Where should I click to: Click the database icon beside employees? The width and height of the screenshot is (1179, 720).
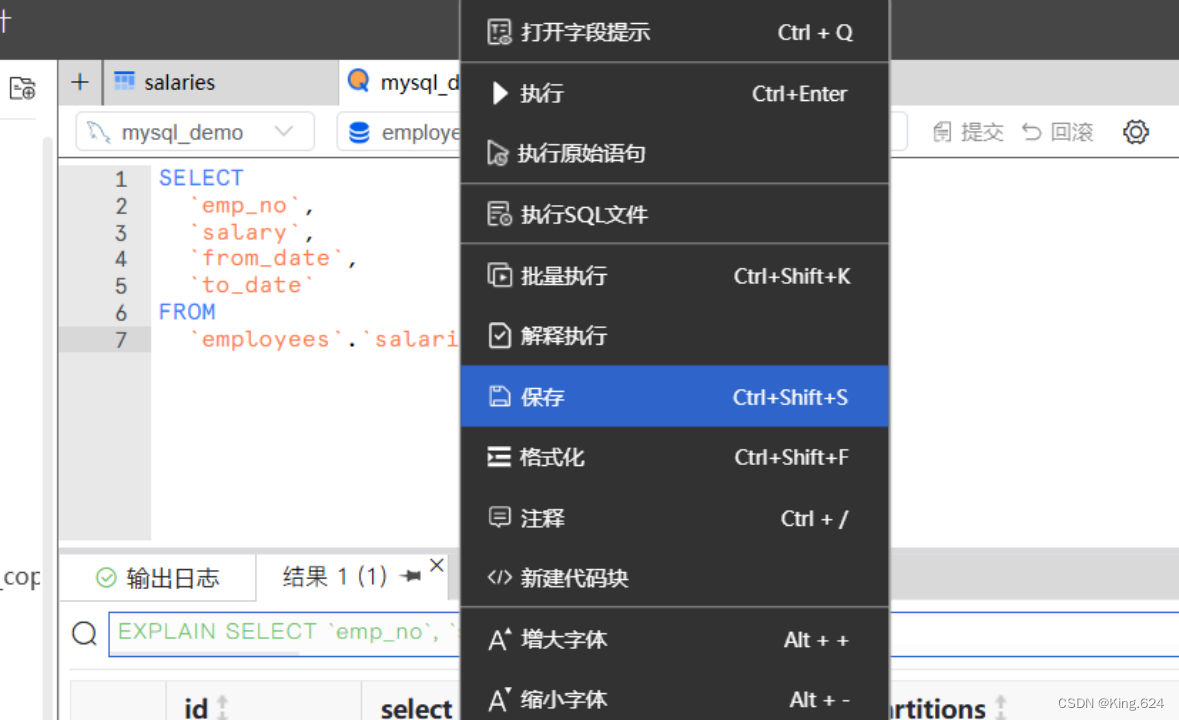pyautogui.click(x=359, y=132)
